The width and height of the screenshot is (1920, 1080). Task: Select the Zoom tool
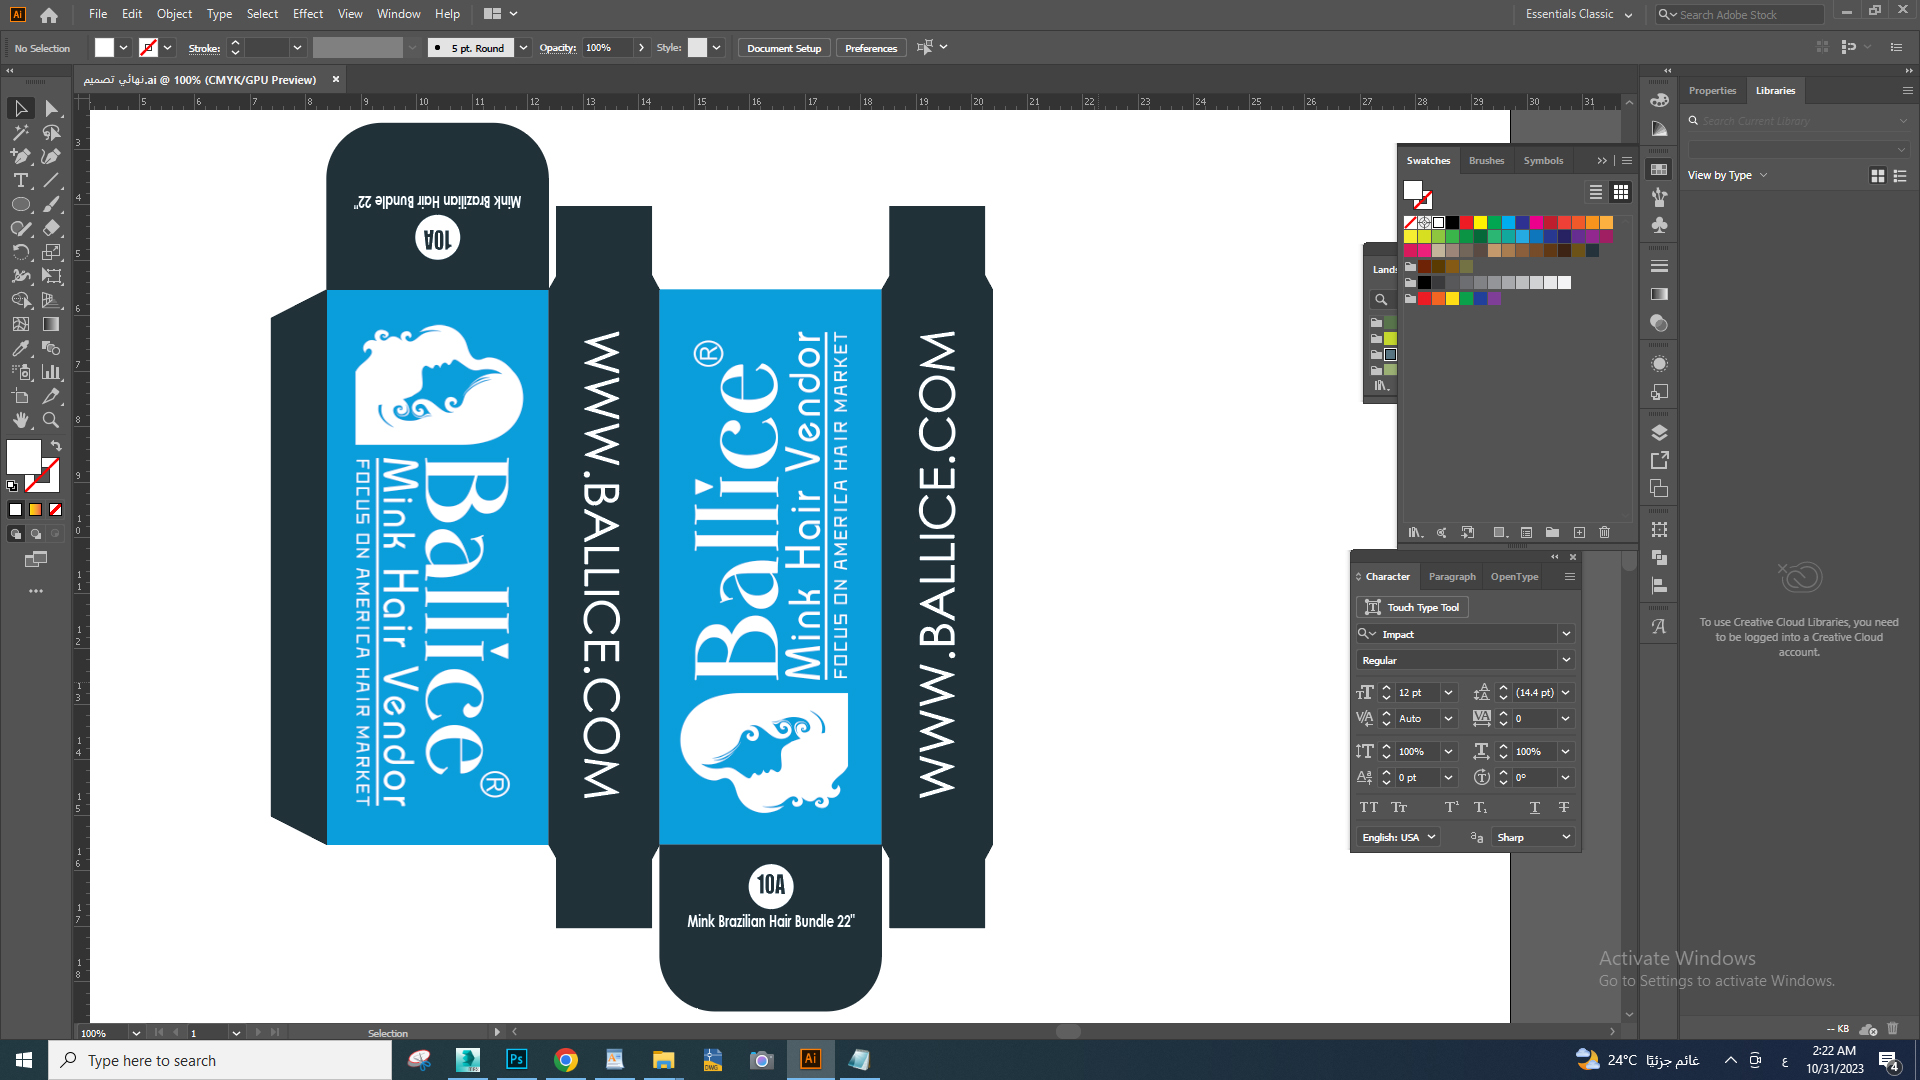point(52,420)
